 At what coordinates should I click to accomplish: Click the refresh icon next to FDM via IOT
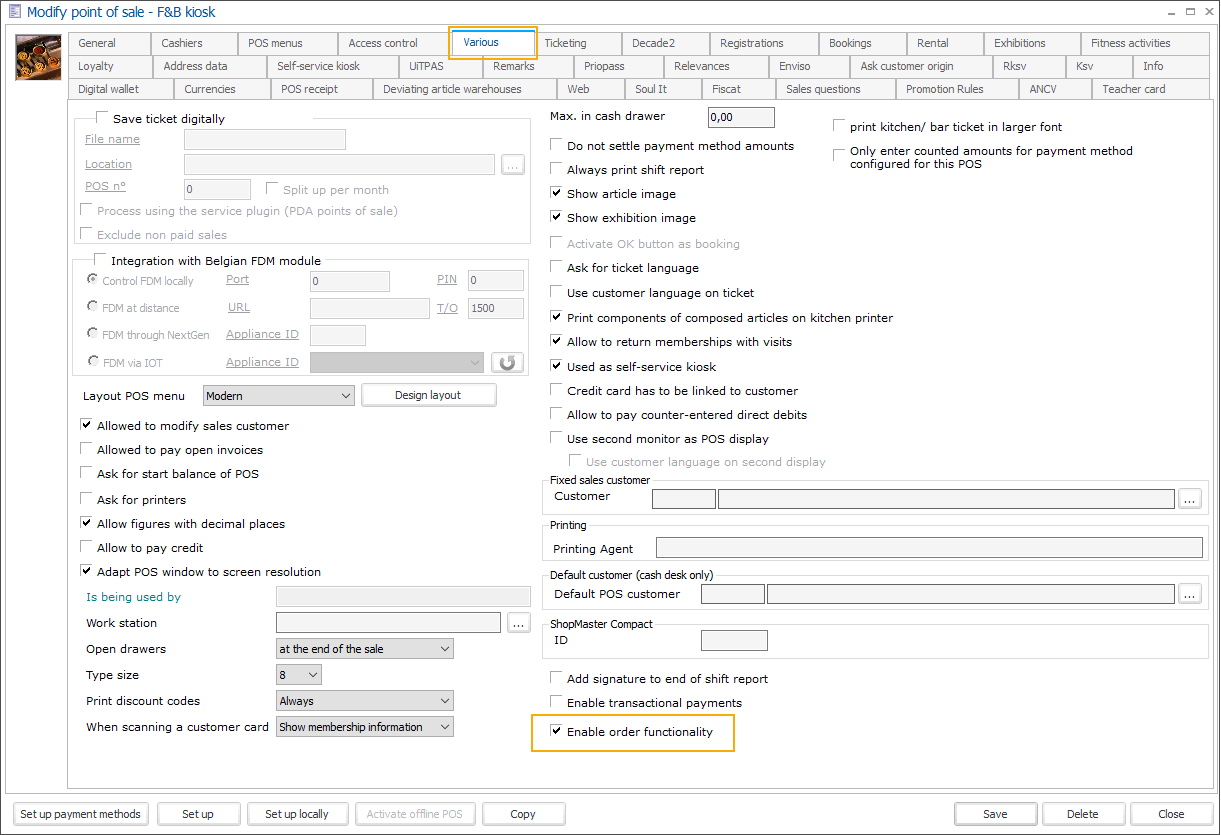(508, 362)
